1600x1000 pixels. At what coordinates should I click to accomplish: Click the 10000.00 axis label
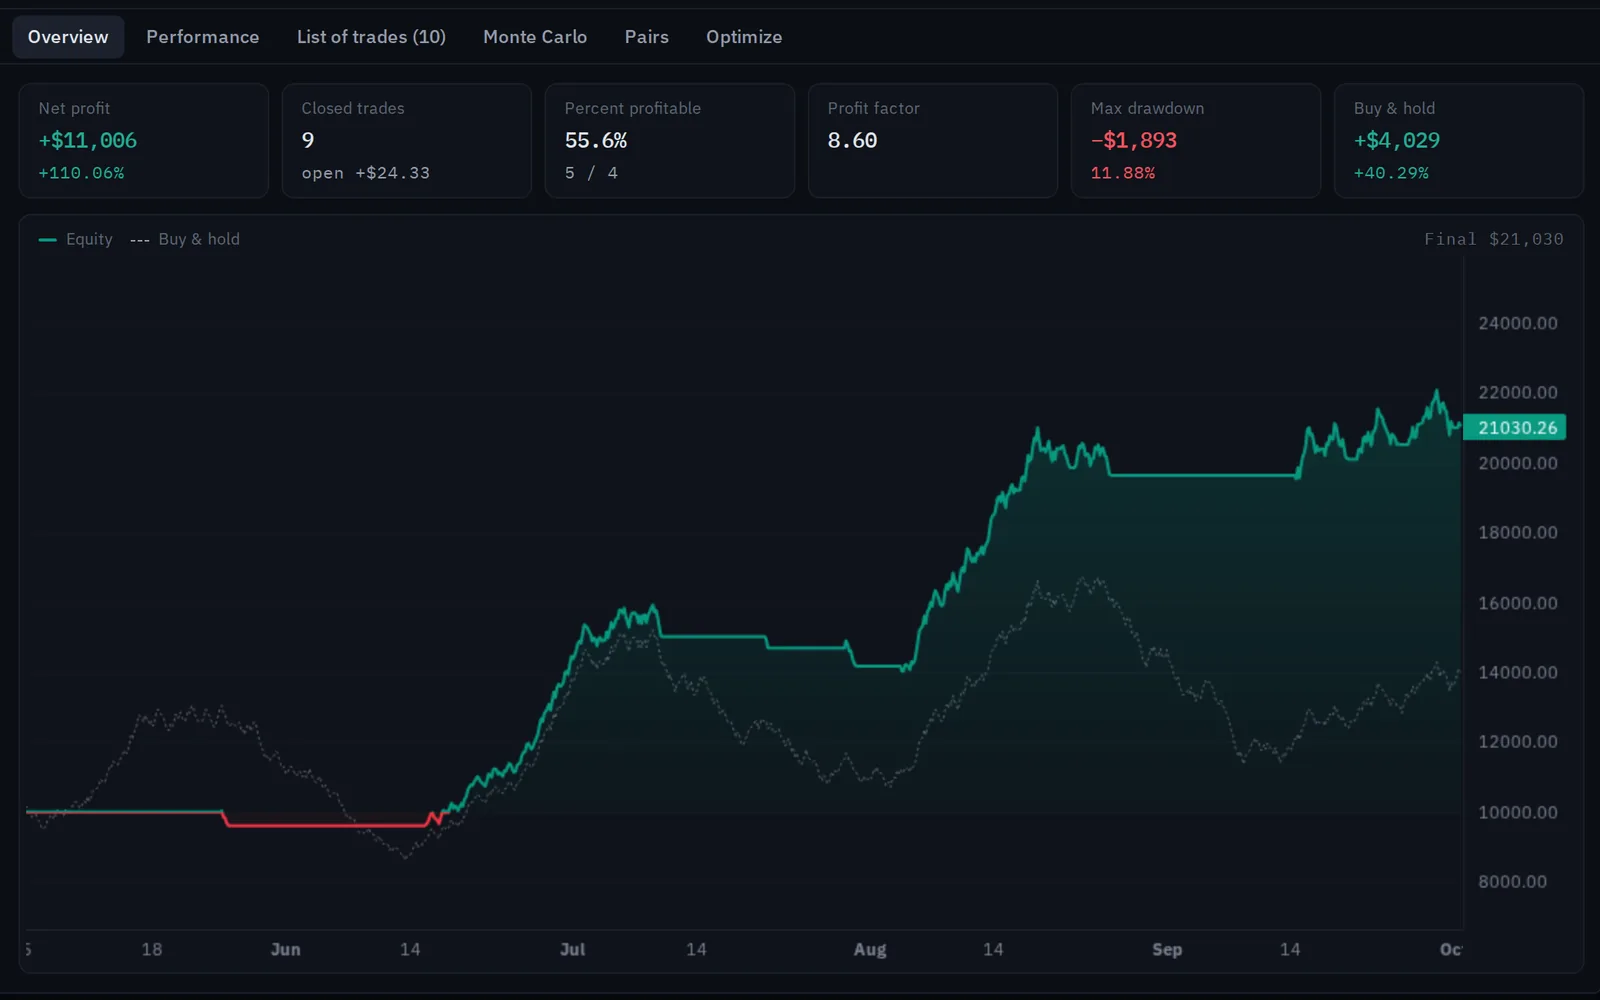[x=1518, y=812]
